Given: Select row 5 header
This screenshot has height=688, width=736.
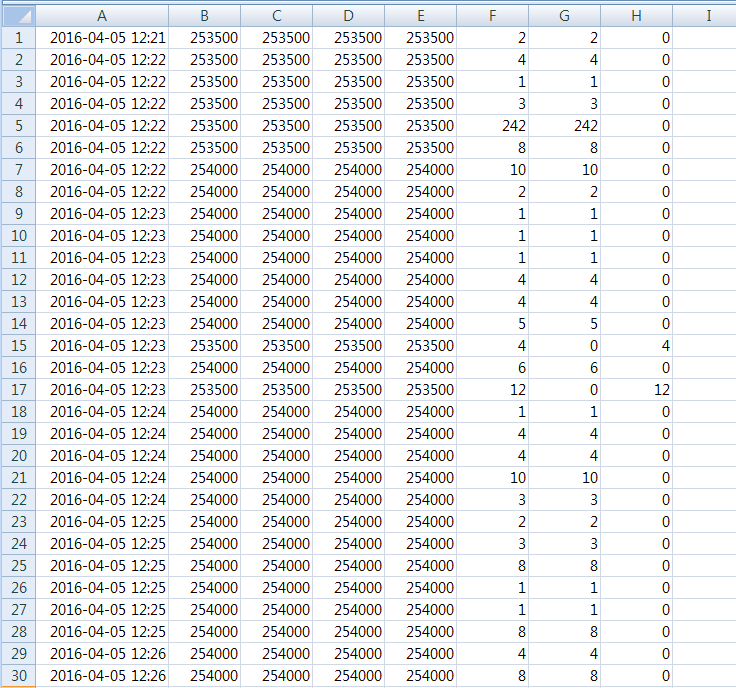Looking at the screenshot, I should pos(19,126).
